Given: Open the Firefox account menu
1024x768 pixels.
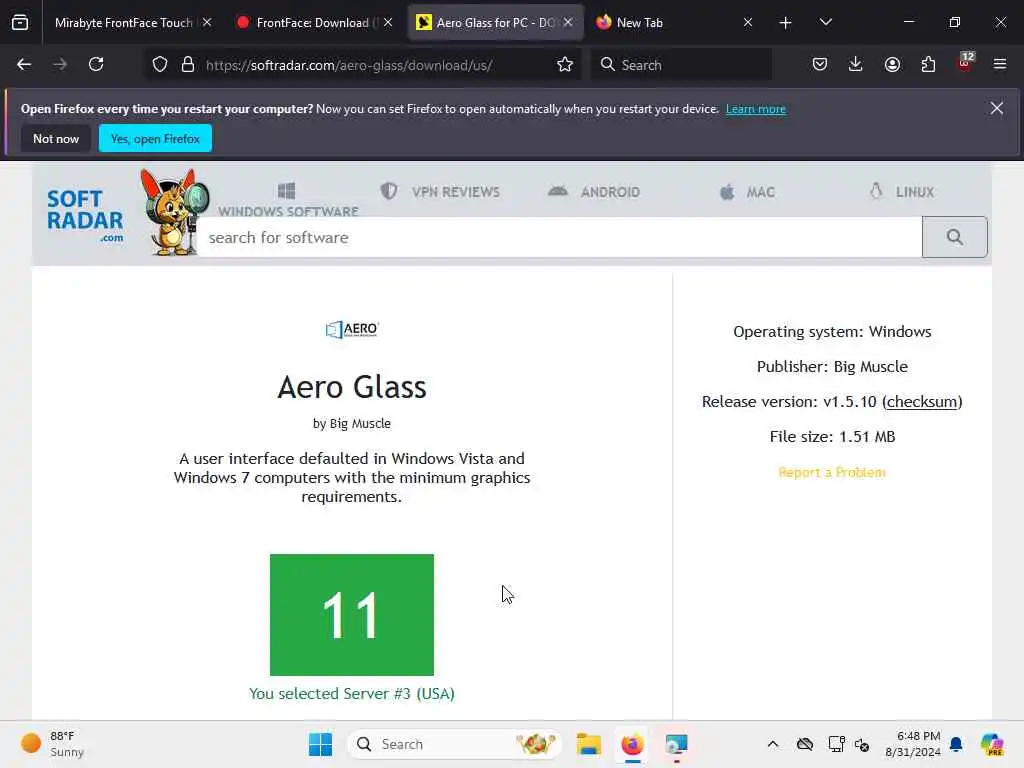Looking at the screenshot, I should coord(892,64).
